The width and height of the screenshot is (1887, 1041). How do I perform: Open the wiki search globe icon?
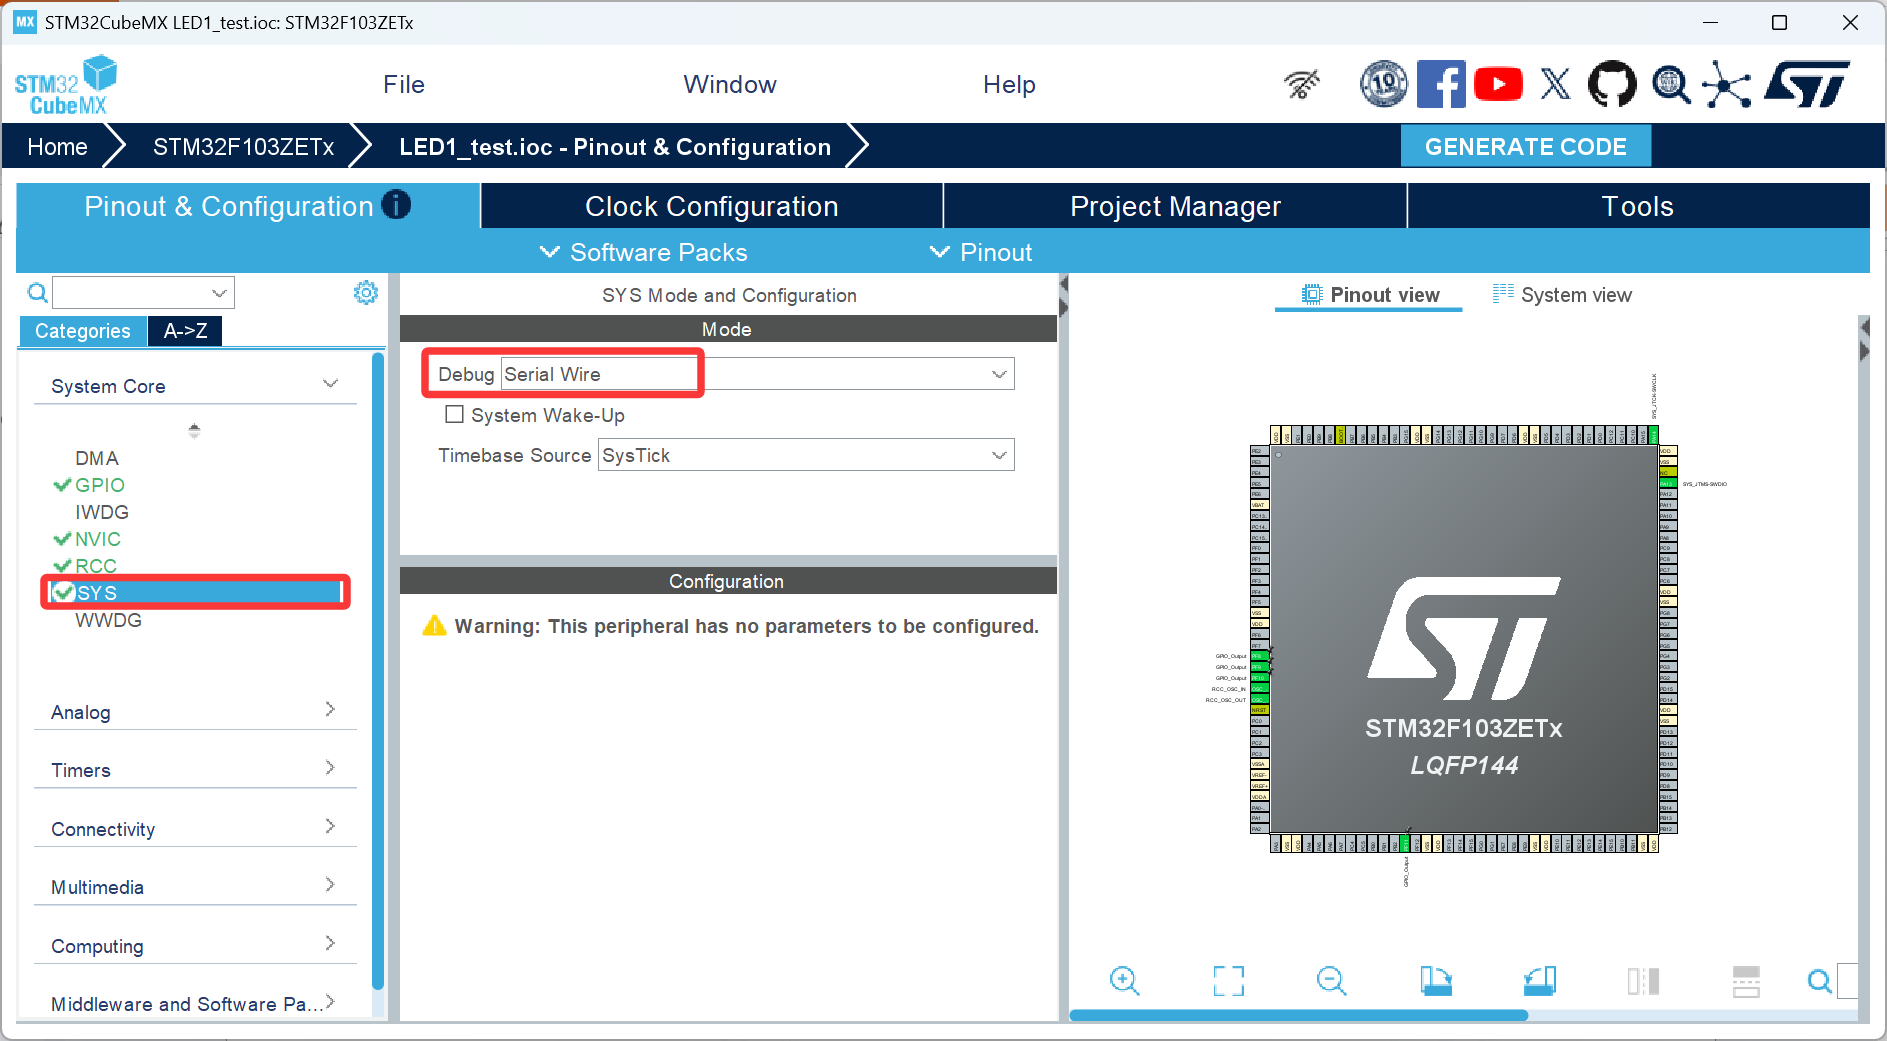click(x=1670, y=85)
